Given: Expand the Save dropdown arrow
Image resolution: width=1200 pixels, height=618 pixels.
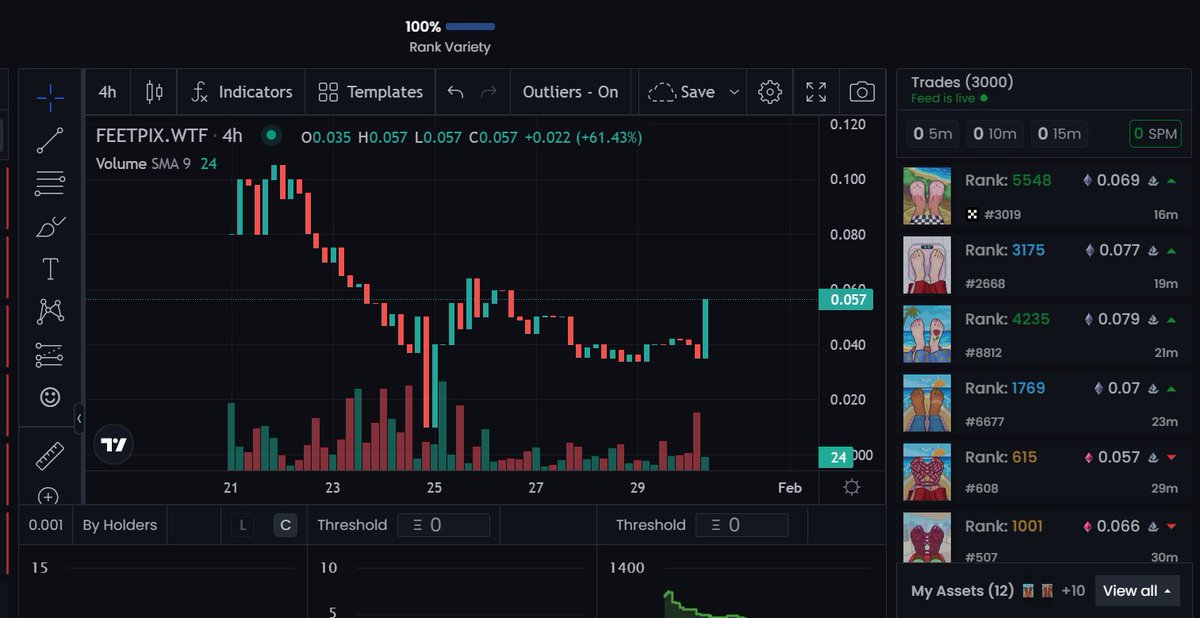Looking at the screenshot, I should click(x=734, y=92).
